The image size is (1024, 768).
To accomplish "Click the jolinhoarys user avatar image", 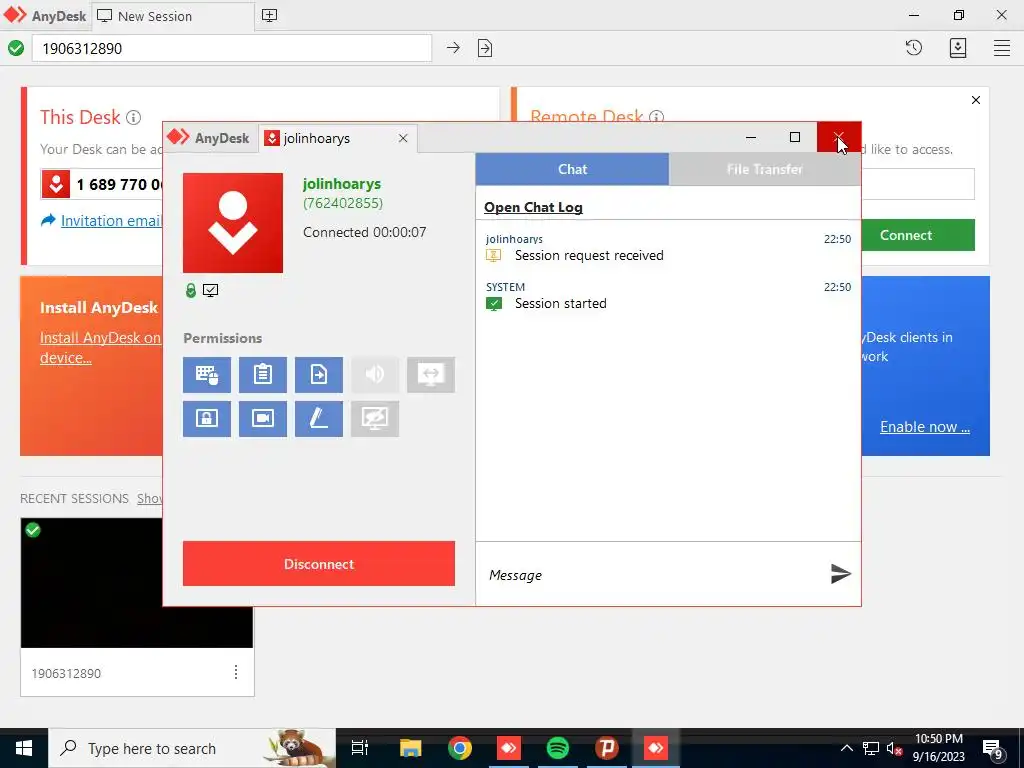I will (232, 223).
